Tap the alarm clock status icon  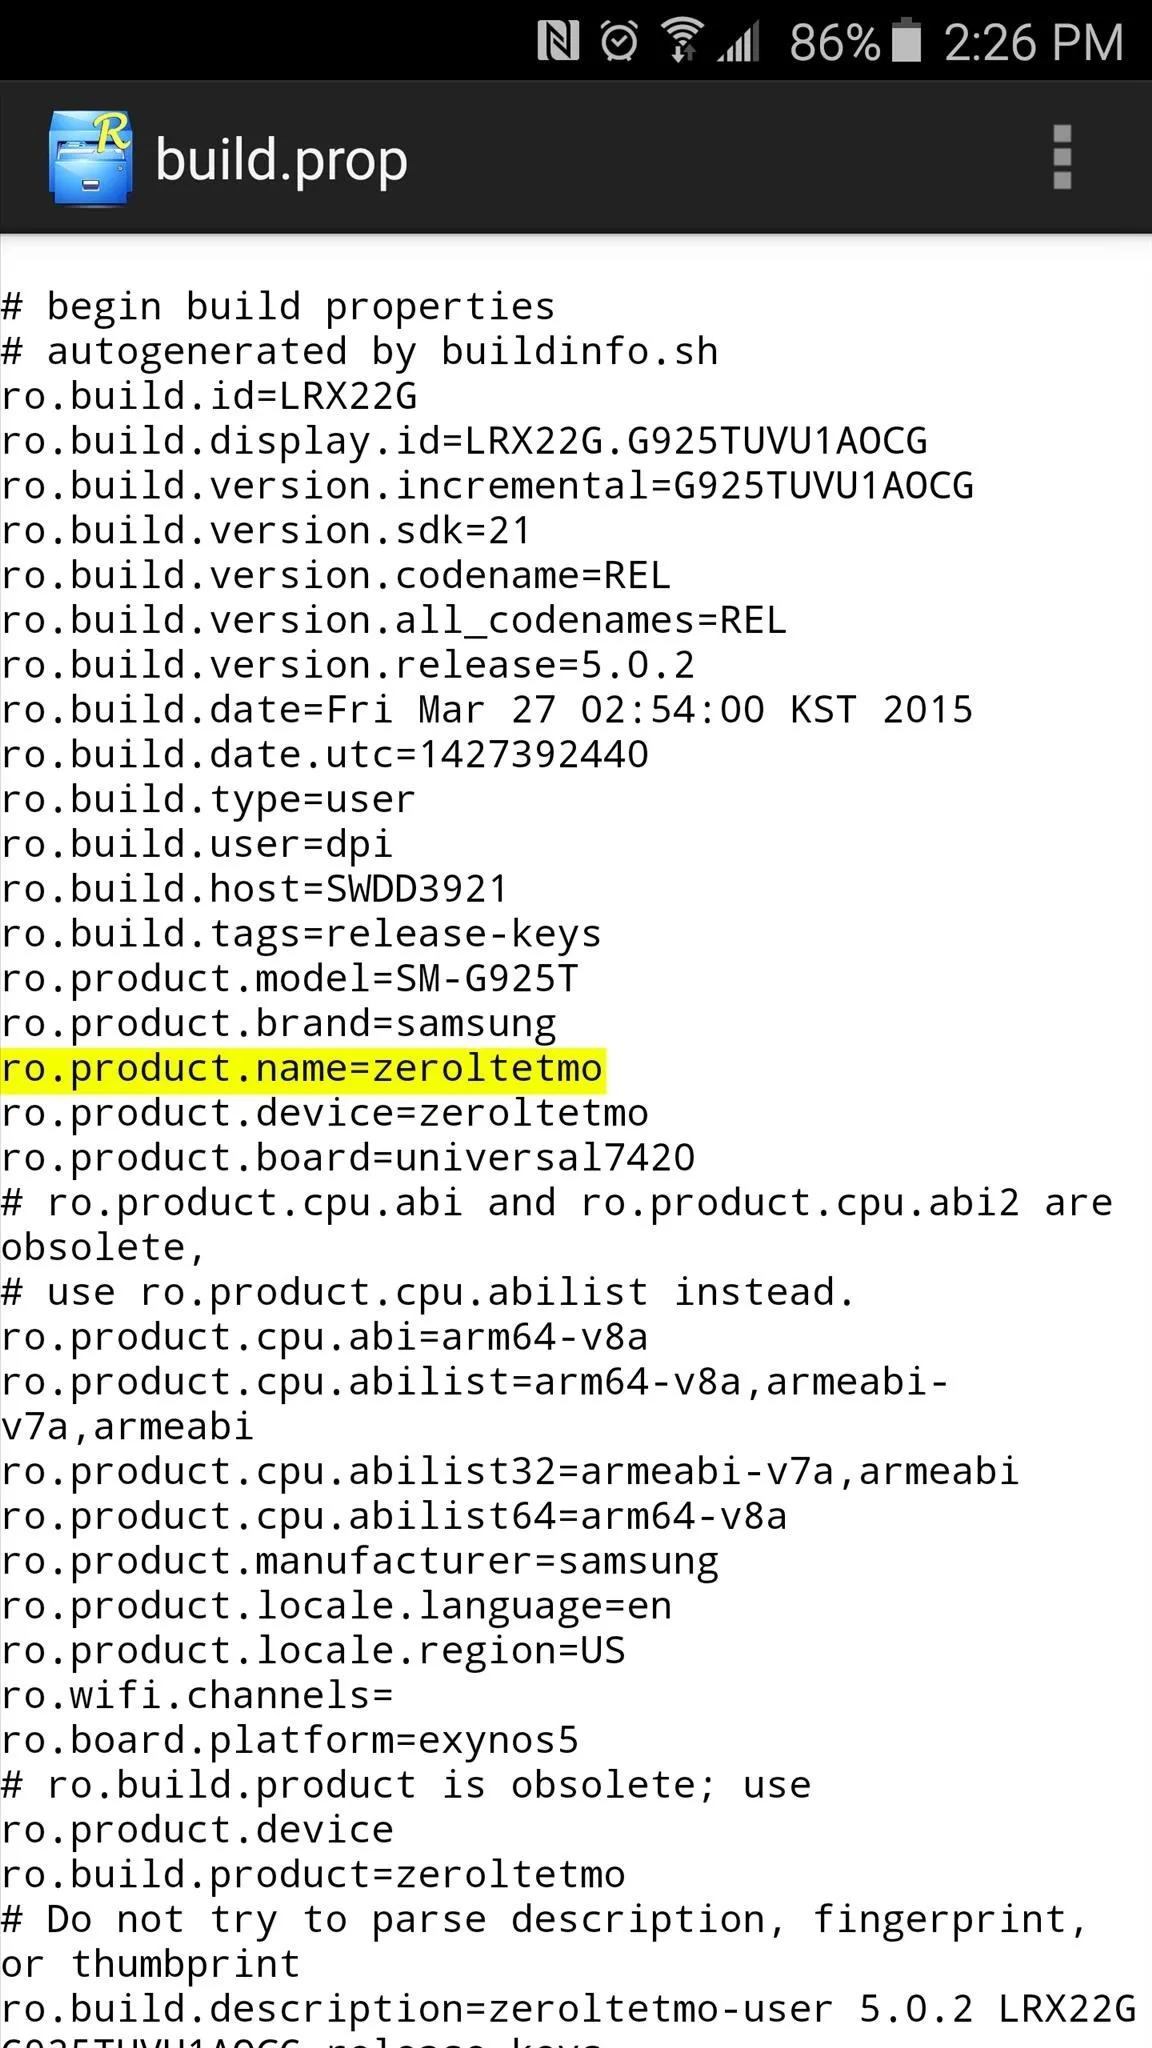tap(620, 42)
